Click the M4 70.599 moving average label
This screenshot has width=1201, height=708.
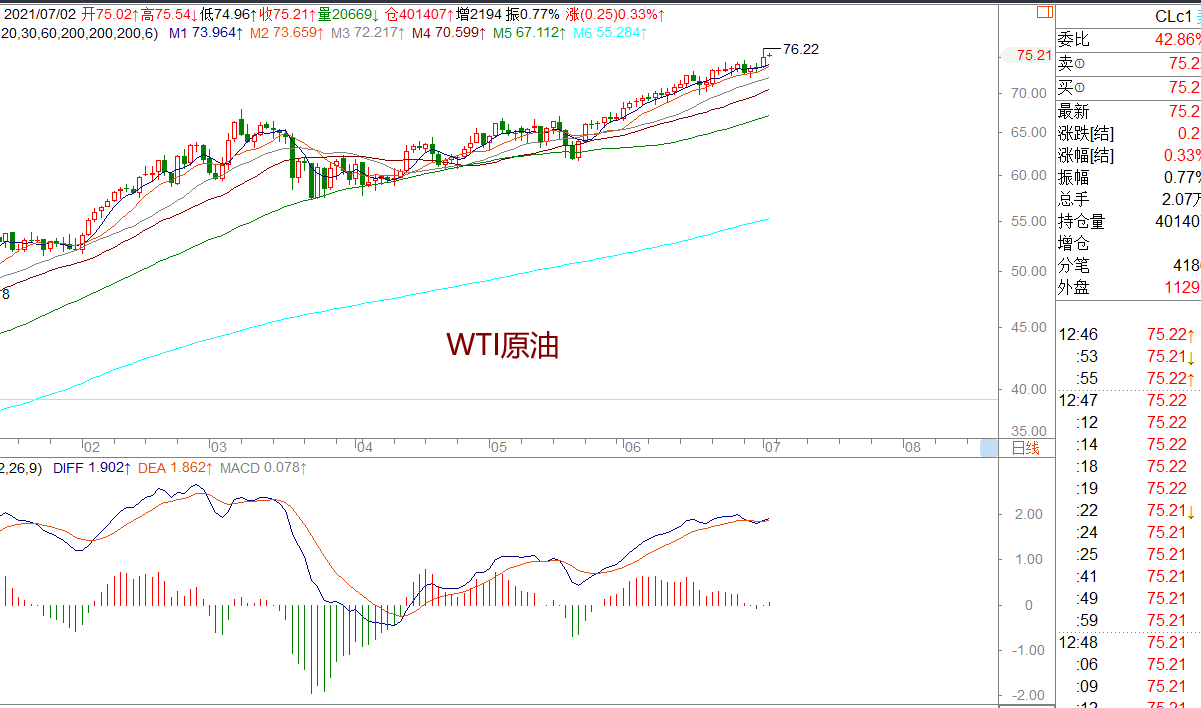[x=449, y=33]
